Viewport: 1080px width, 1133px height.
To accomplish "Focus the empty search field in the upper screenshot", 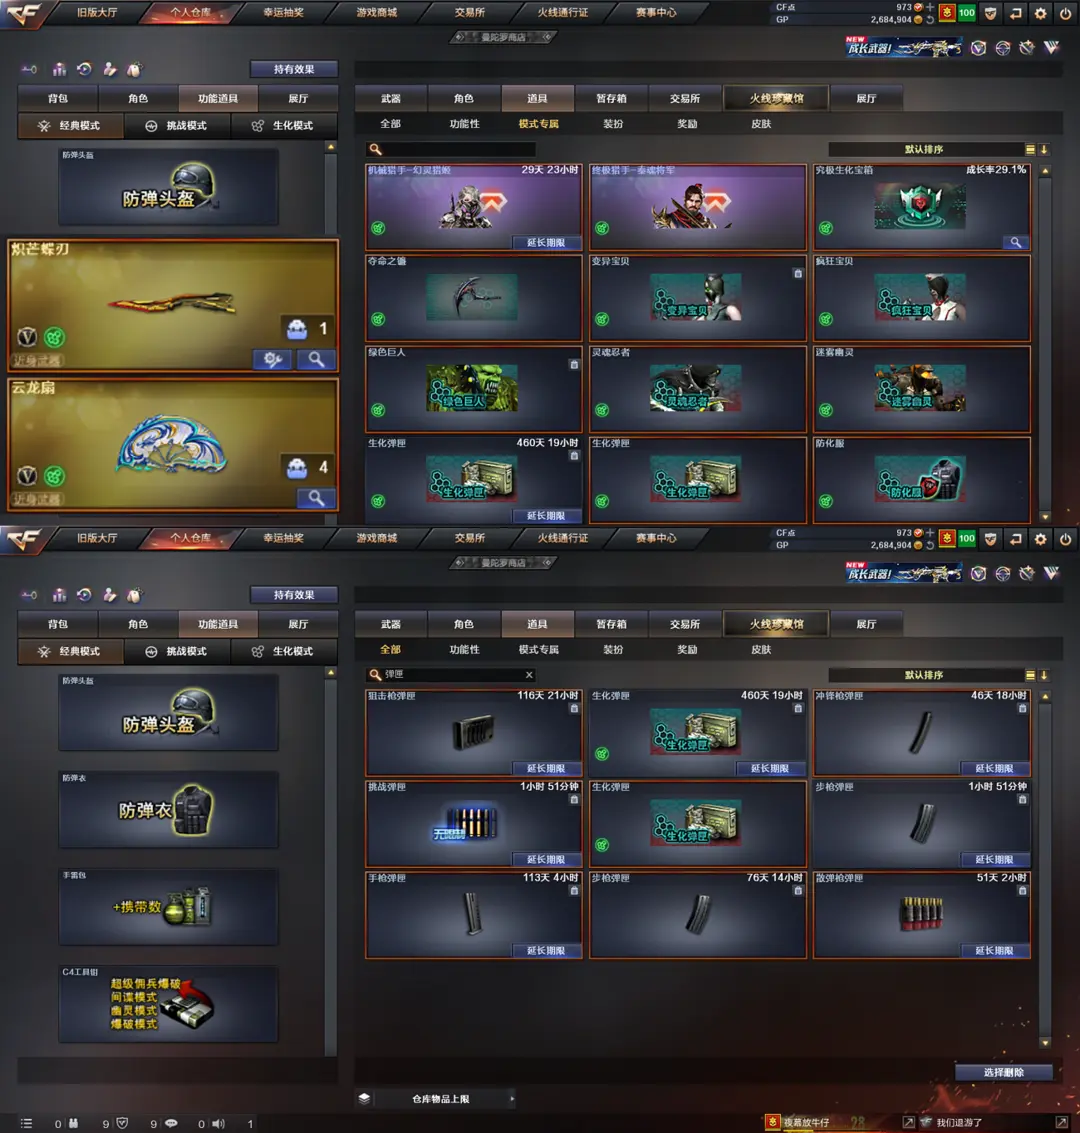I will point(452,150).
